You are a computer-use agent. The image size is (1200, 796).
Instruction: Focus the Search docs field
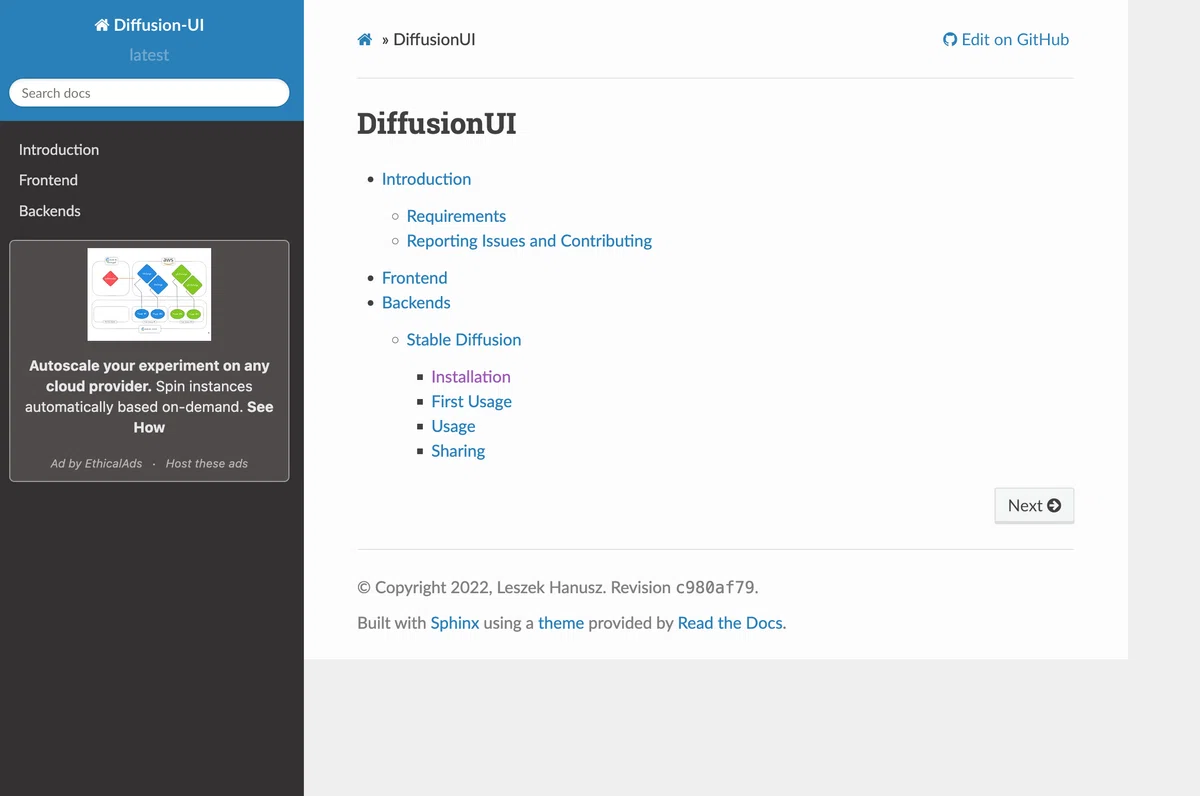coord(149,93)
